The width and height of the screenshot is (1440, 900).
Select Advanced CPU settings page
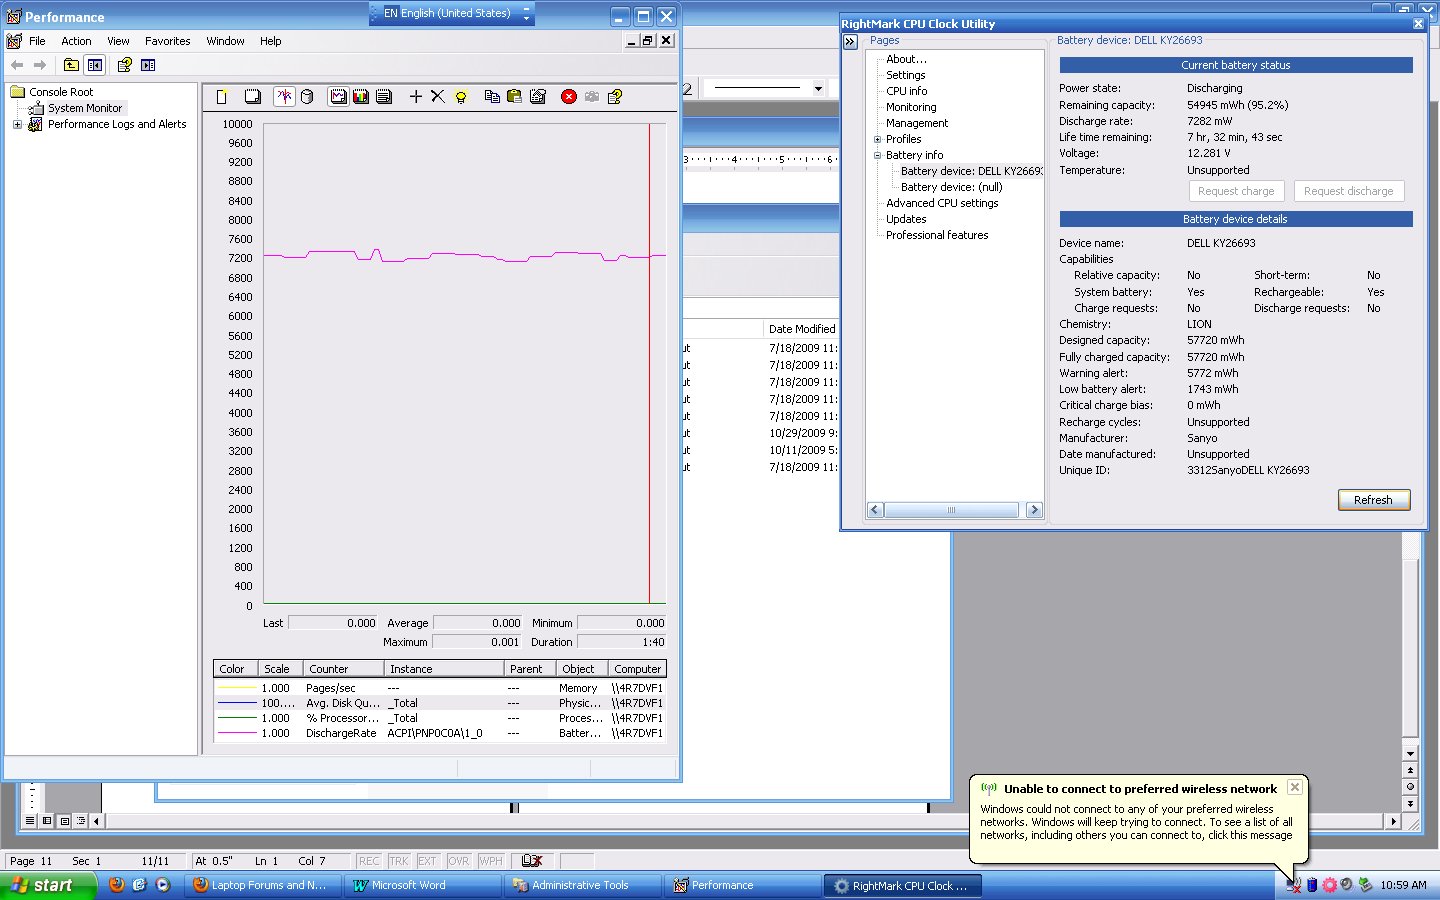942,203
